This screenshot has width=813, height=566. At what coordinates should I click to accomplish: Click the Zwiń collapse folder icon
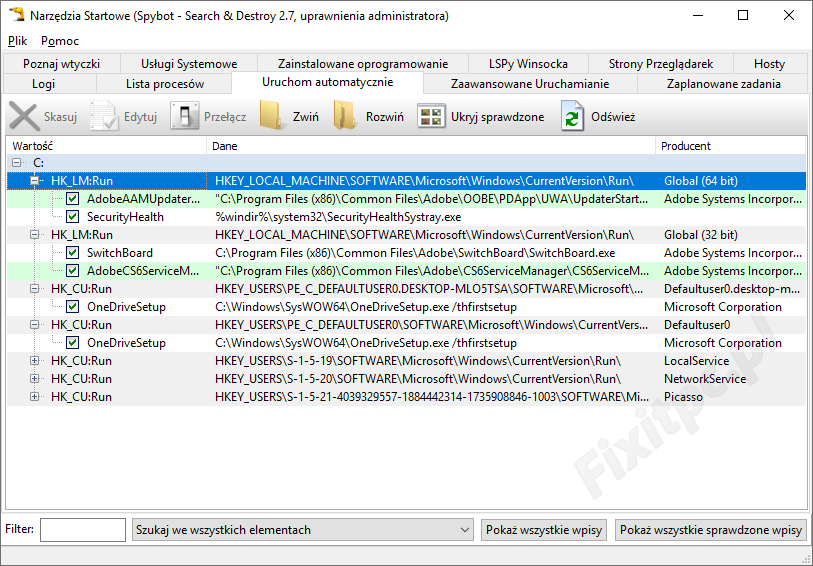pyautogui.click(x=274, y=117)
